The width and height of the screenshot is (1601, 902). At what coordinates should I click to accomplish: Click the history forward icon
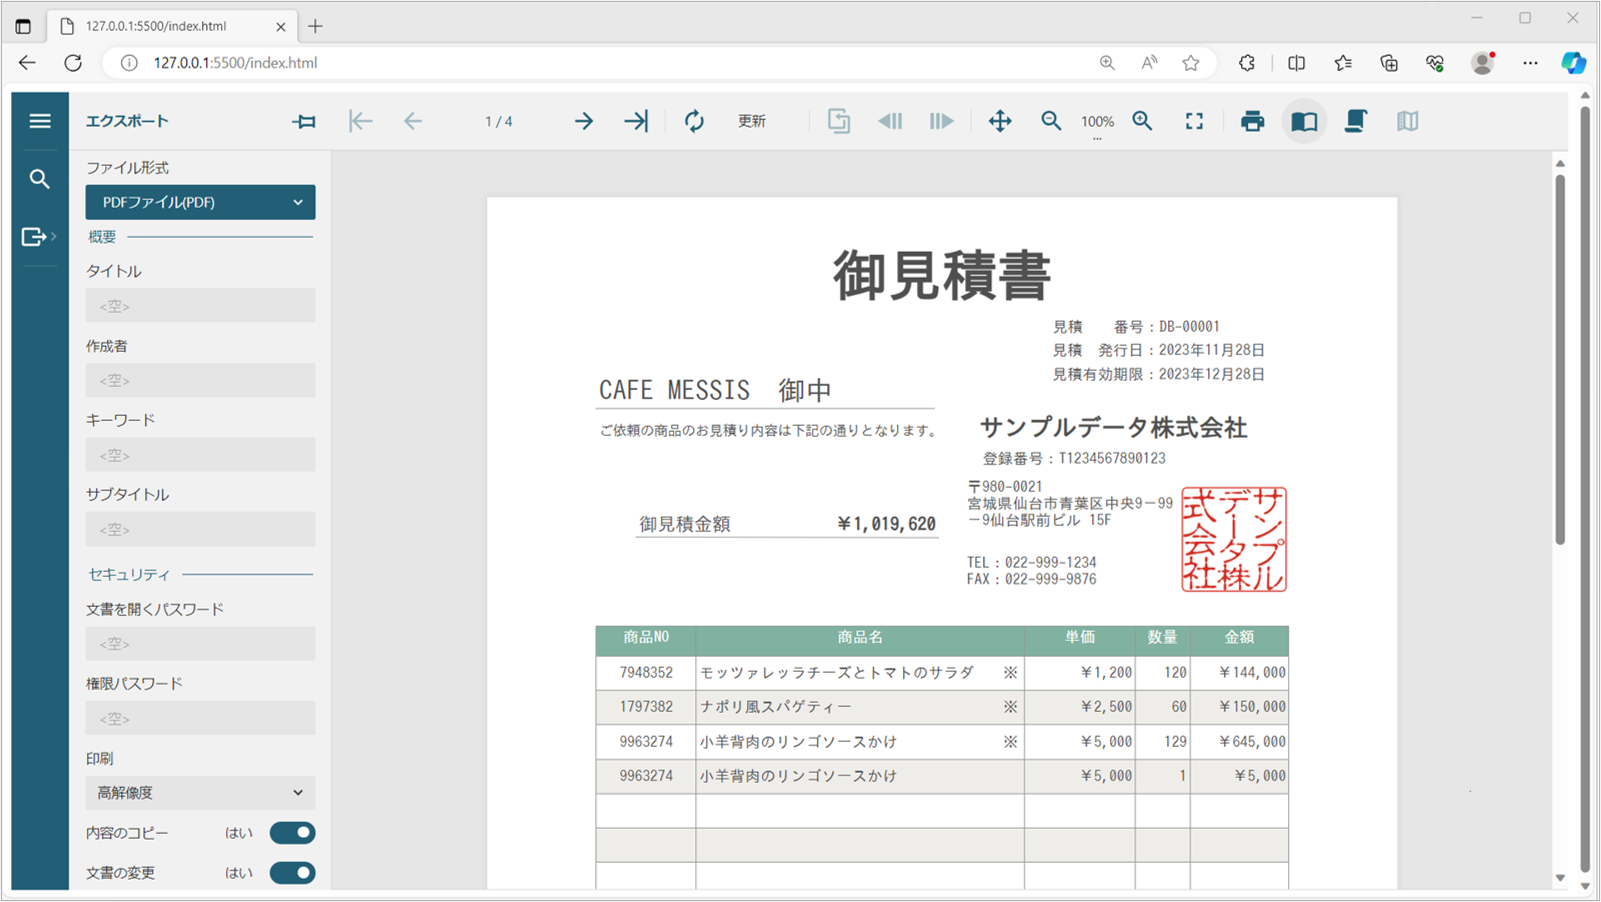coord(942,121)
